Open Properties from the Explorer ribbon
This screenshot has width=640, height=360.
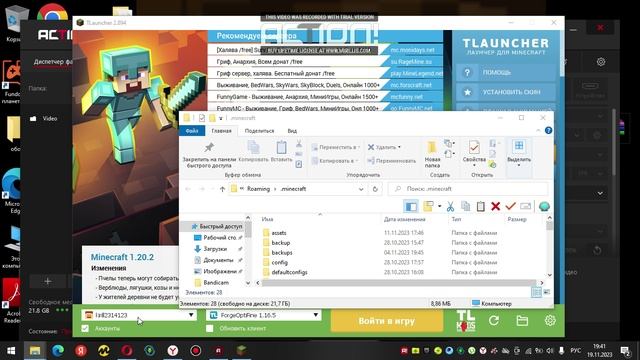474,152
